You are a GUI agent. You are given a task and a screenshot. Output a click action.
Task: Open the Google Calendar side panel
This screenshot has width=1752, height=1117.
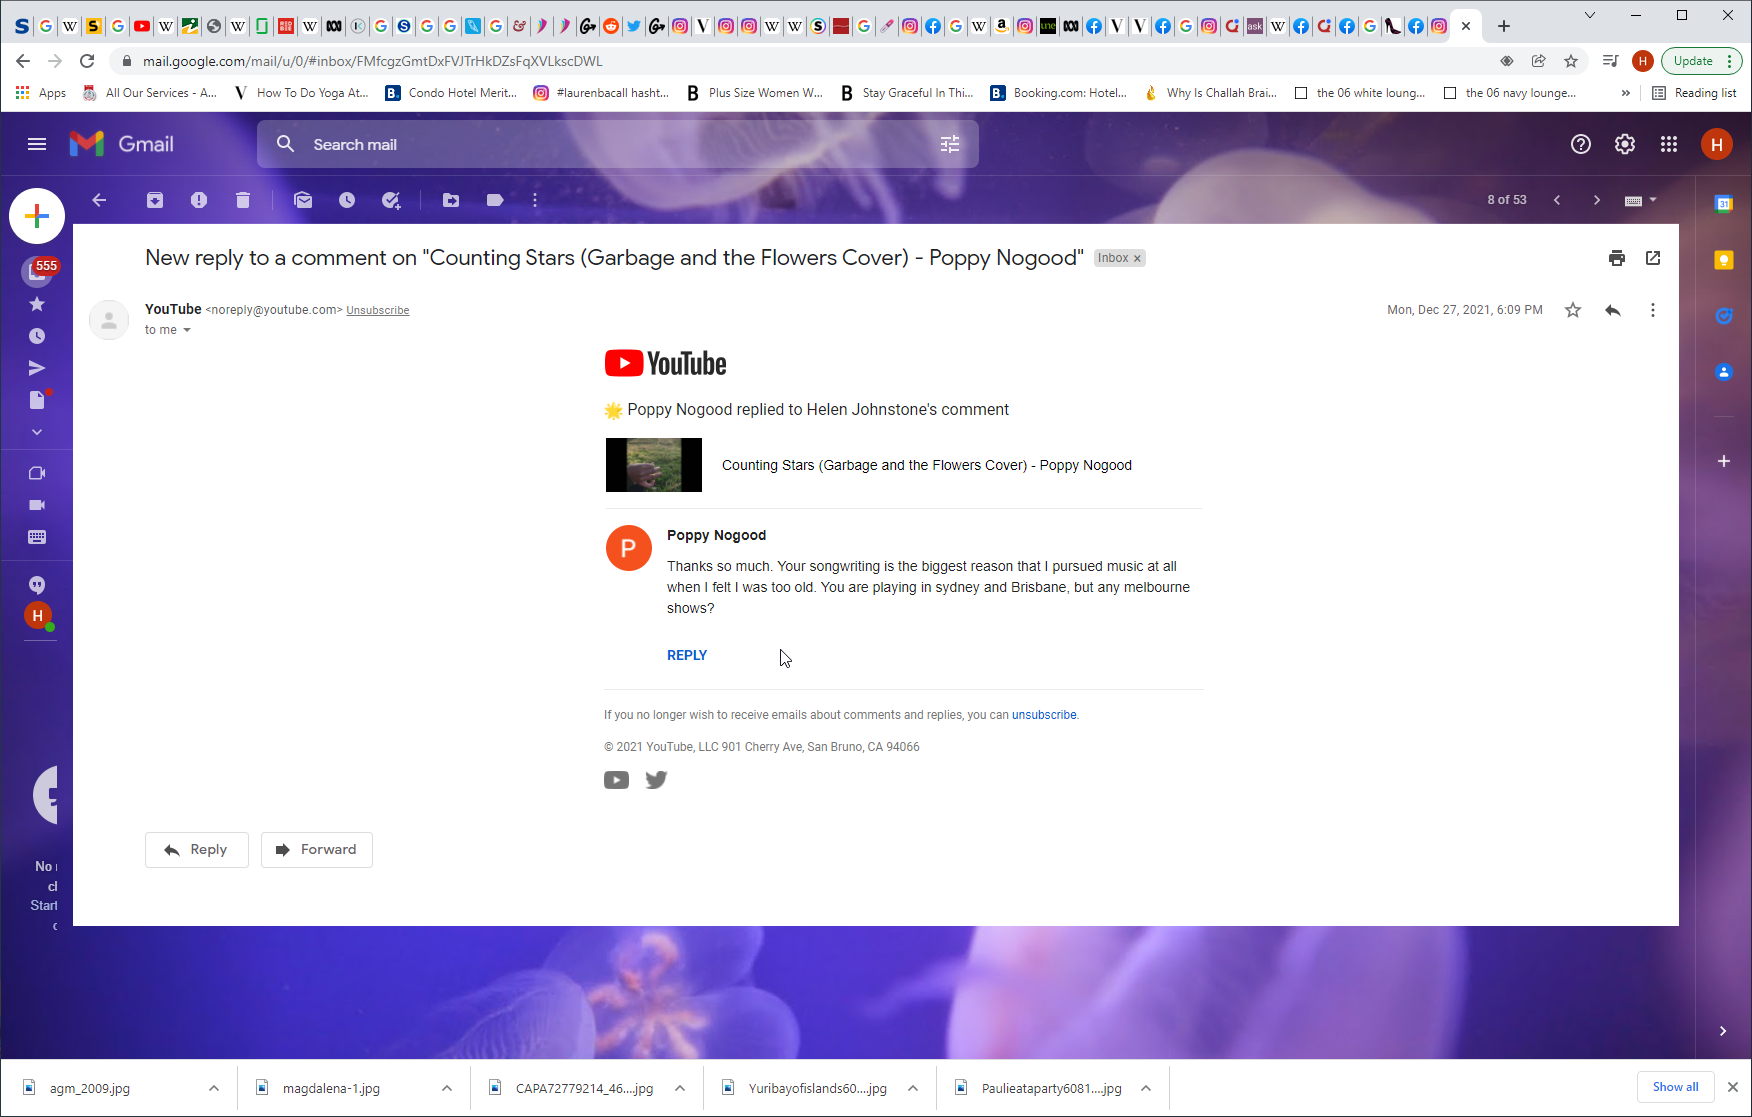tap(1724, 204)
